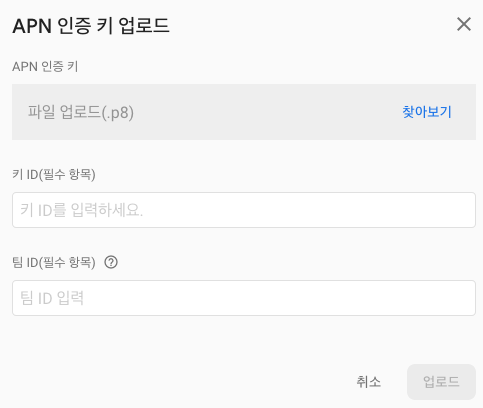The width and height of the screenshot is (483, 408).
Task: Click the APN 인증 키 field label
Action: tap(45, 66)
